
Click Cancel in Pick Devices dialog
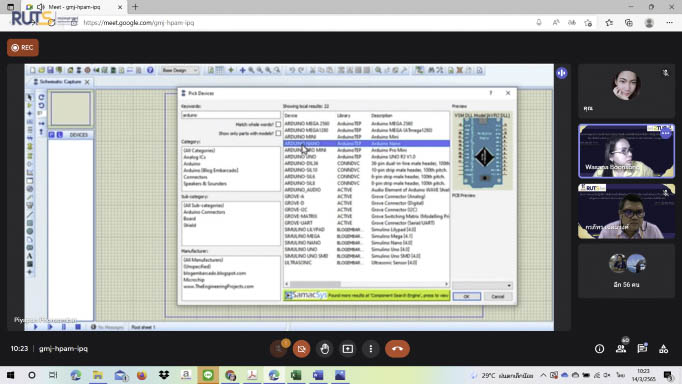click(498, 297)
